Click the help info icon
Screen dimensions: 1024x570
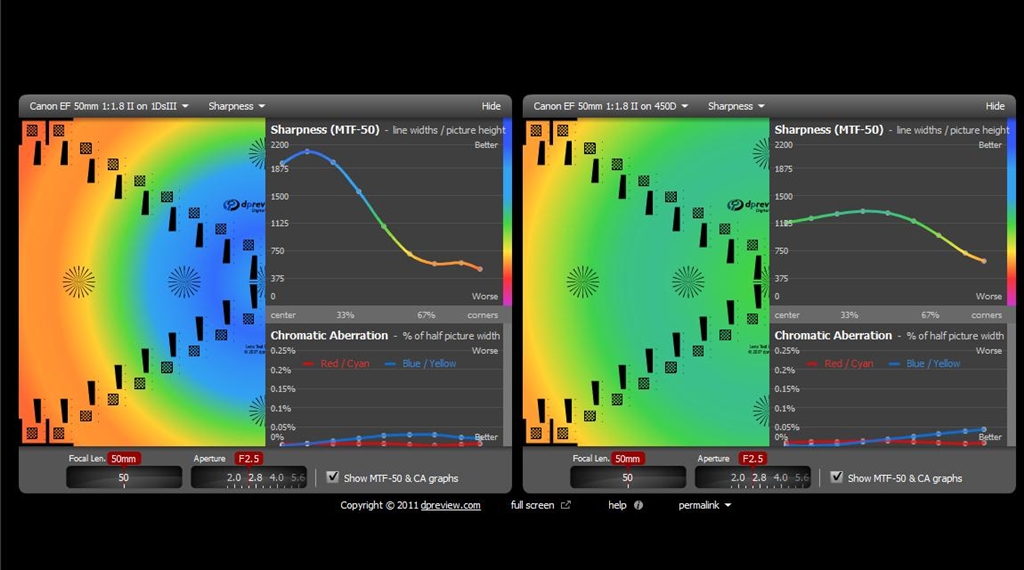coord(638,505)
